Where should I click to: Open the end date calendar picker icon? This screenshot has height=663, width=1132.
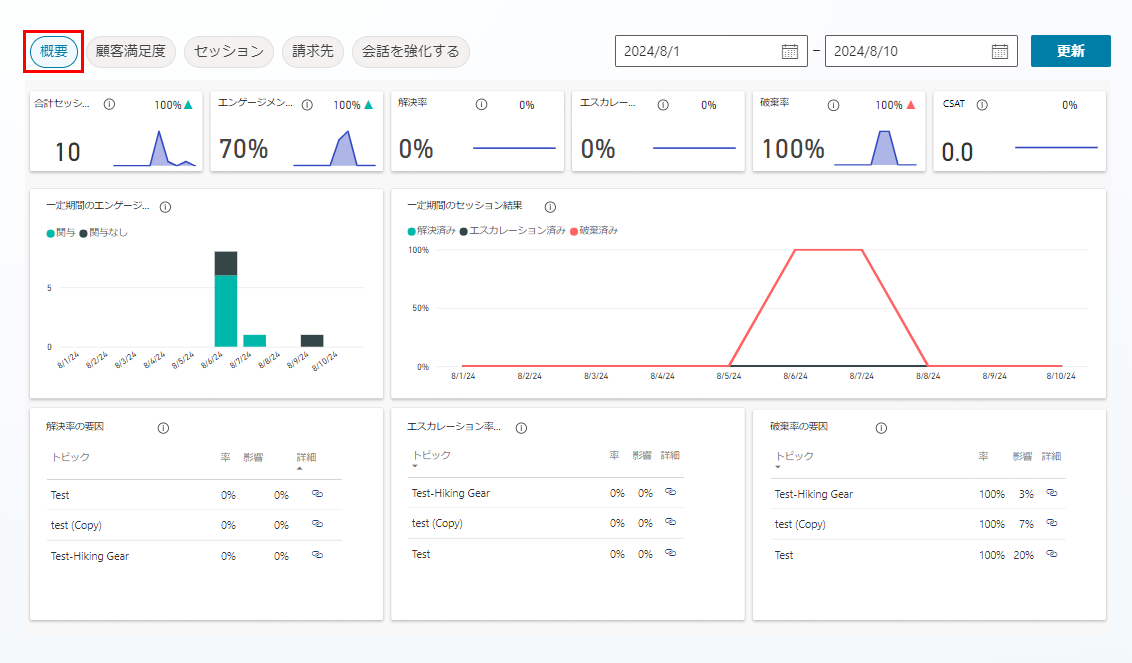999,51
